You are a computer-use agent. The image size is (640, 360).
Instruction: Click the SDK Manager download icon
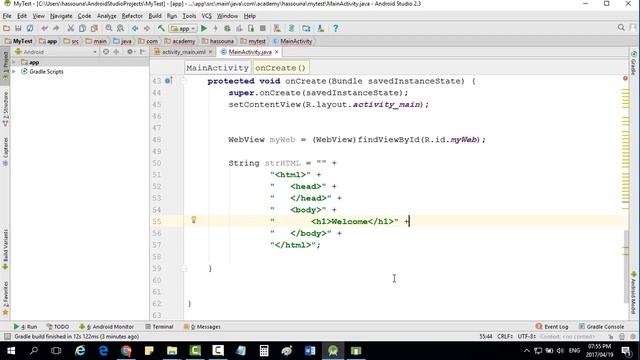[321, 28]
